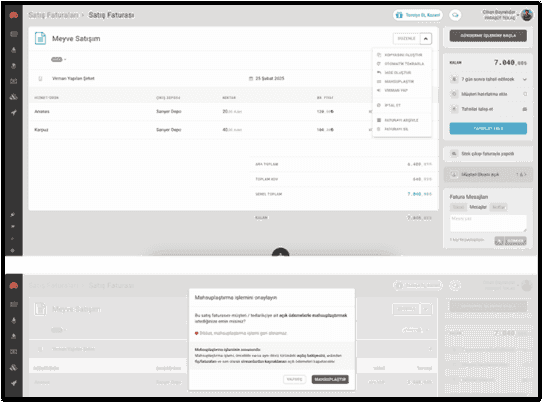Click the message text area
Screen dimensions: 542x402
tap(488, 223)
